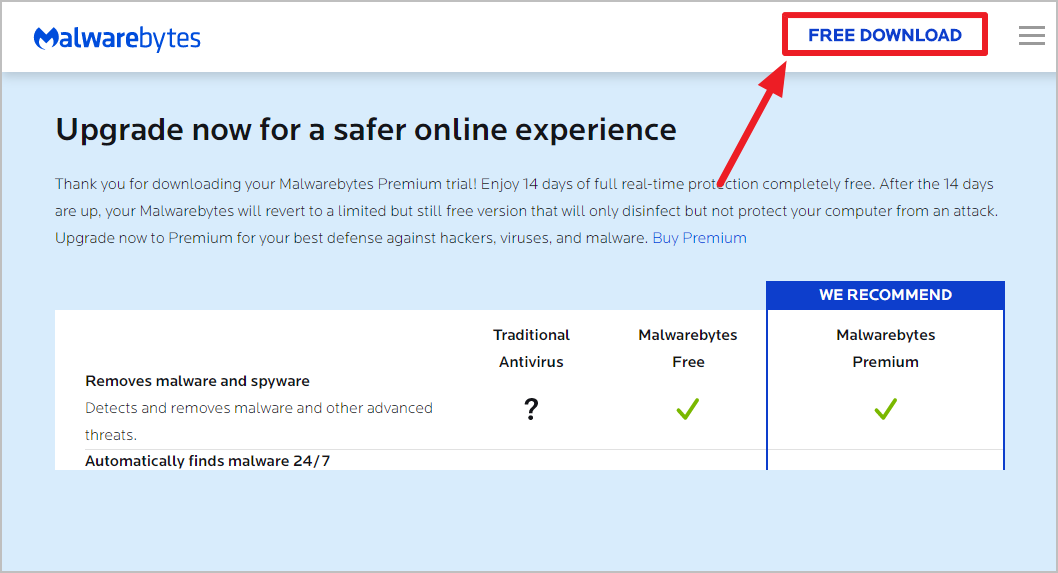Click the Traditional Antivirus column header
The width and height of the screenshot is (1058, 573).
531,348
